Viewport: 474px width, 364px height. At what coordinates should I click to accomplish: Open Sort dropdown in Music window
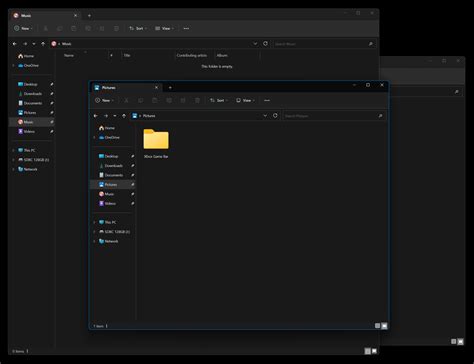tap(138, 28)
